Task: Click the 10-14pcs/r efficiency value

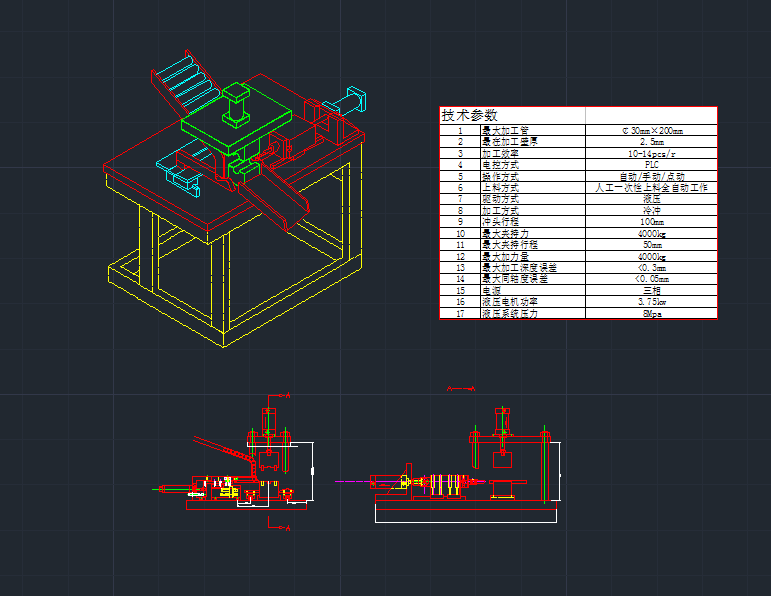Action: coord(651,154)
